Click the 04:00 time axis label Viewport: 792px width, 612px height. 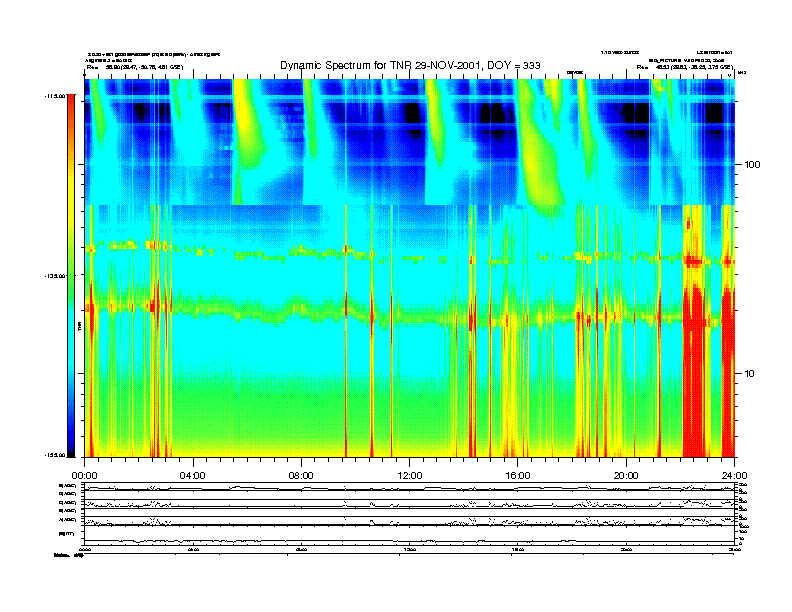tap(193, 476)
